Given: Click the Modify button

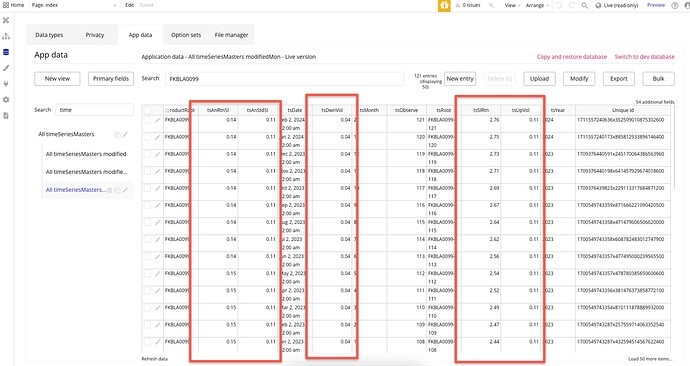Looking at the screenshot, I should pyautogui.click(x=579, y=79).
